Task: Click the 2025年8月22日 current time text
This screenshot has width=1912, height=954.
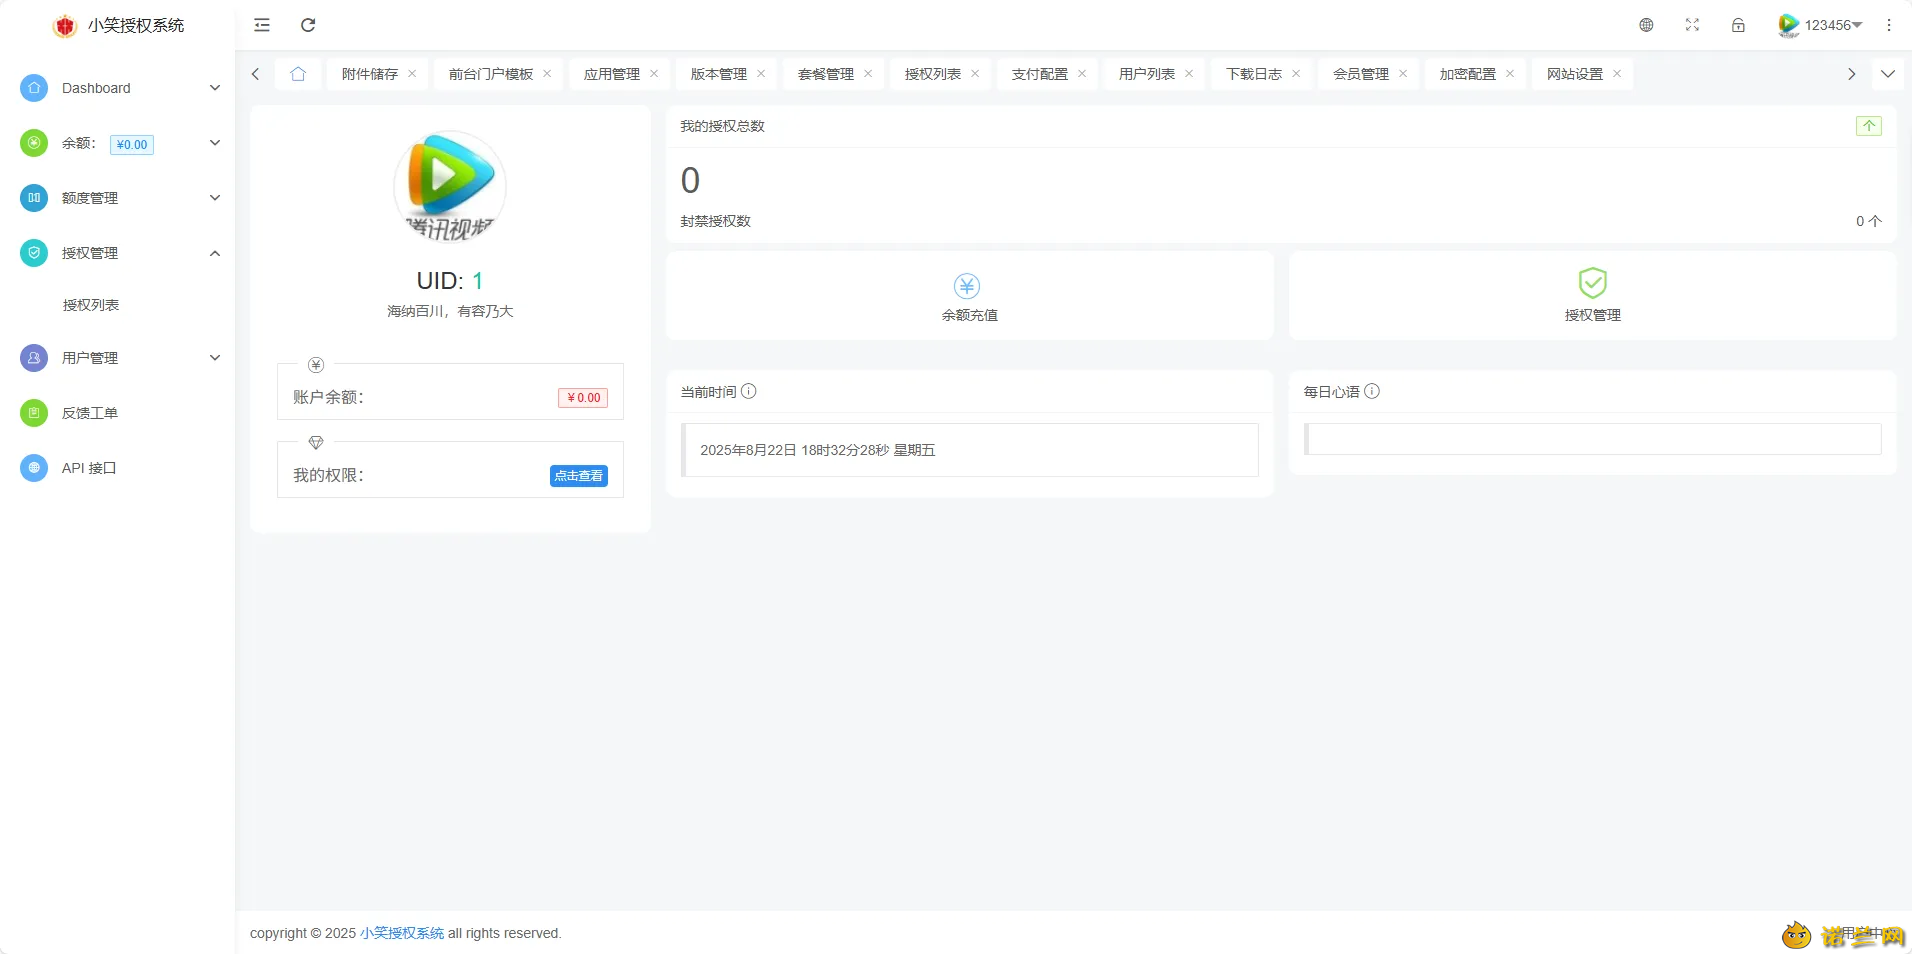Action: pos(817,450)
